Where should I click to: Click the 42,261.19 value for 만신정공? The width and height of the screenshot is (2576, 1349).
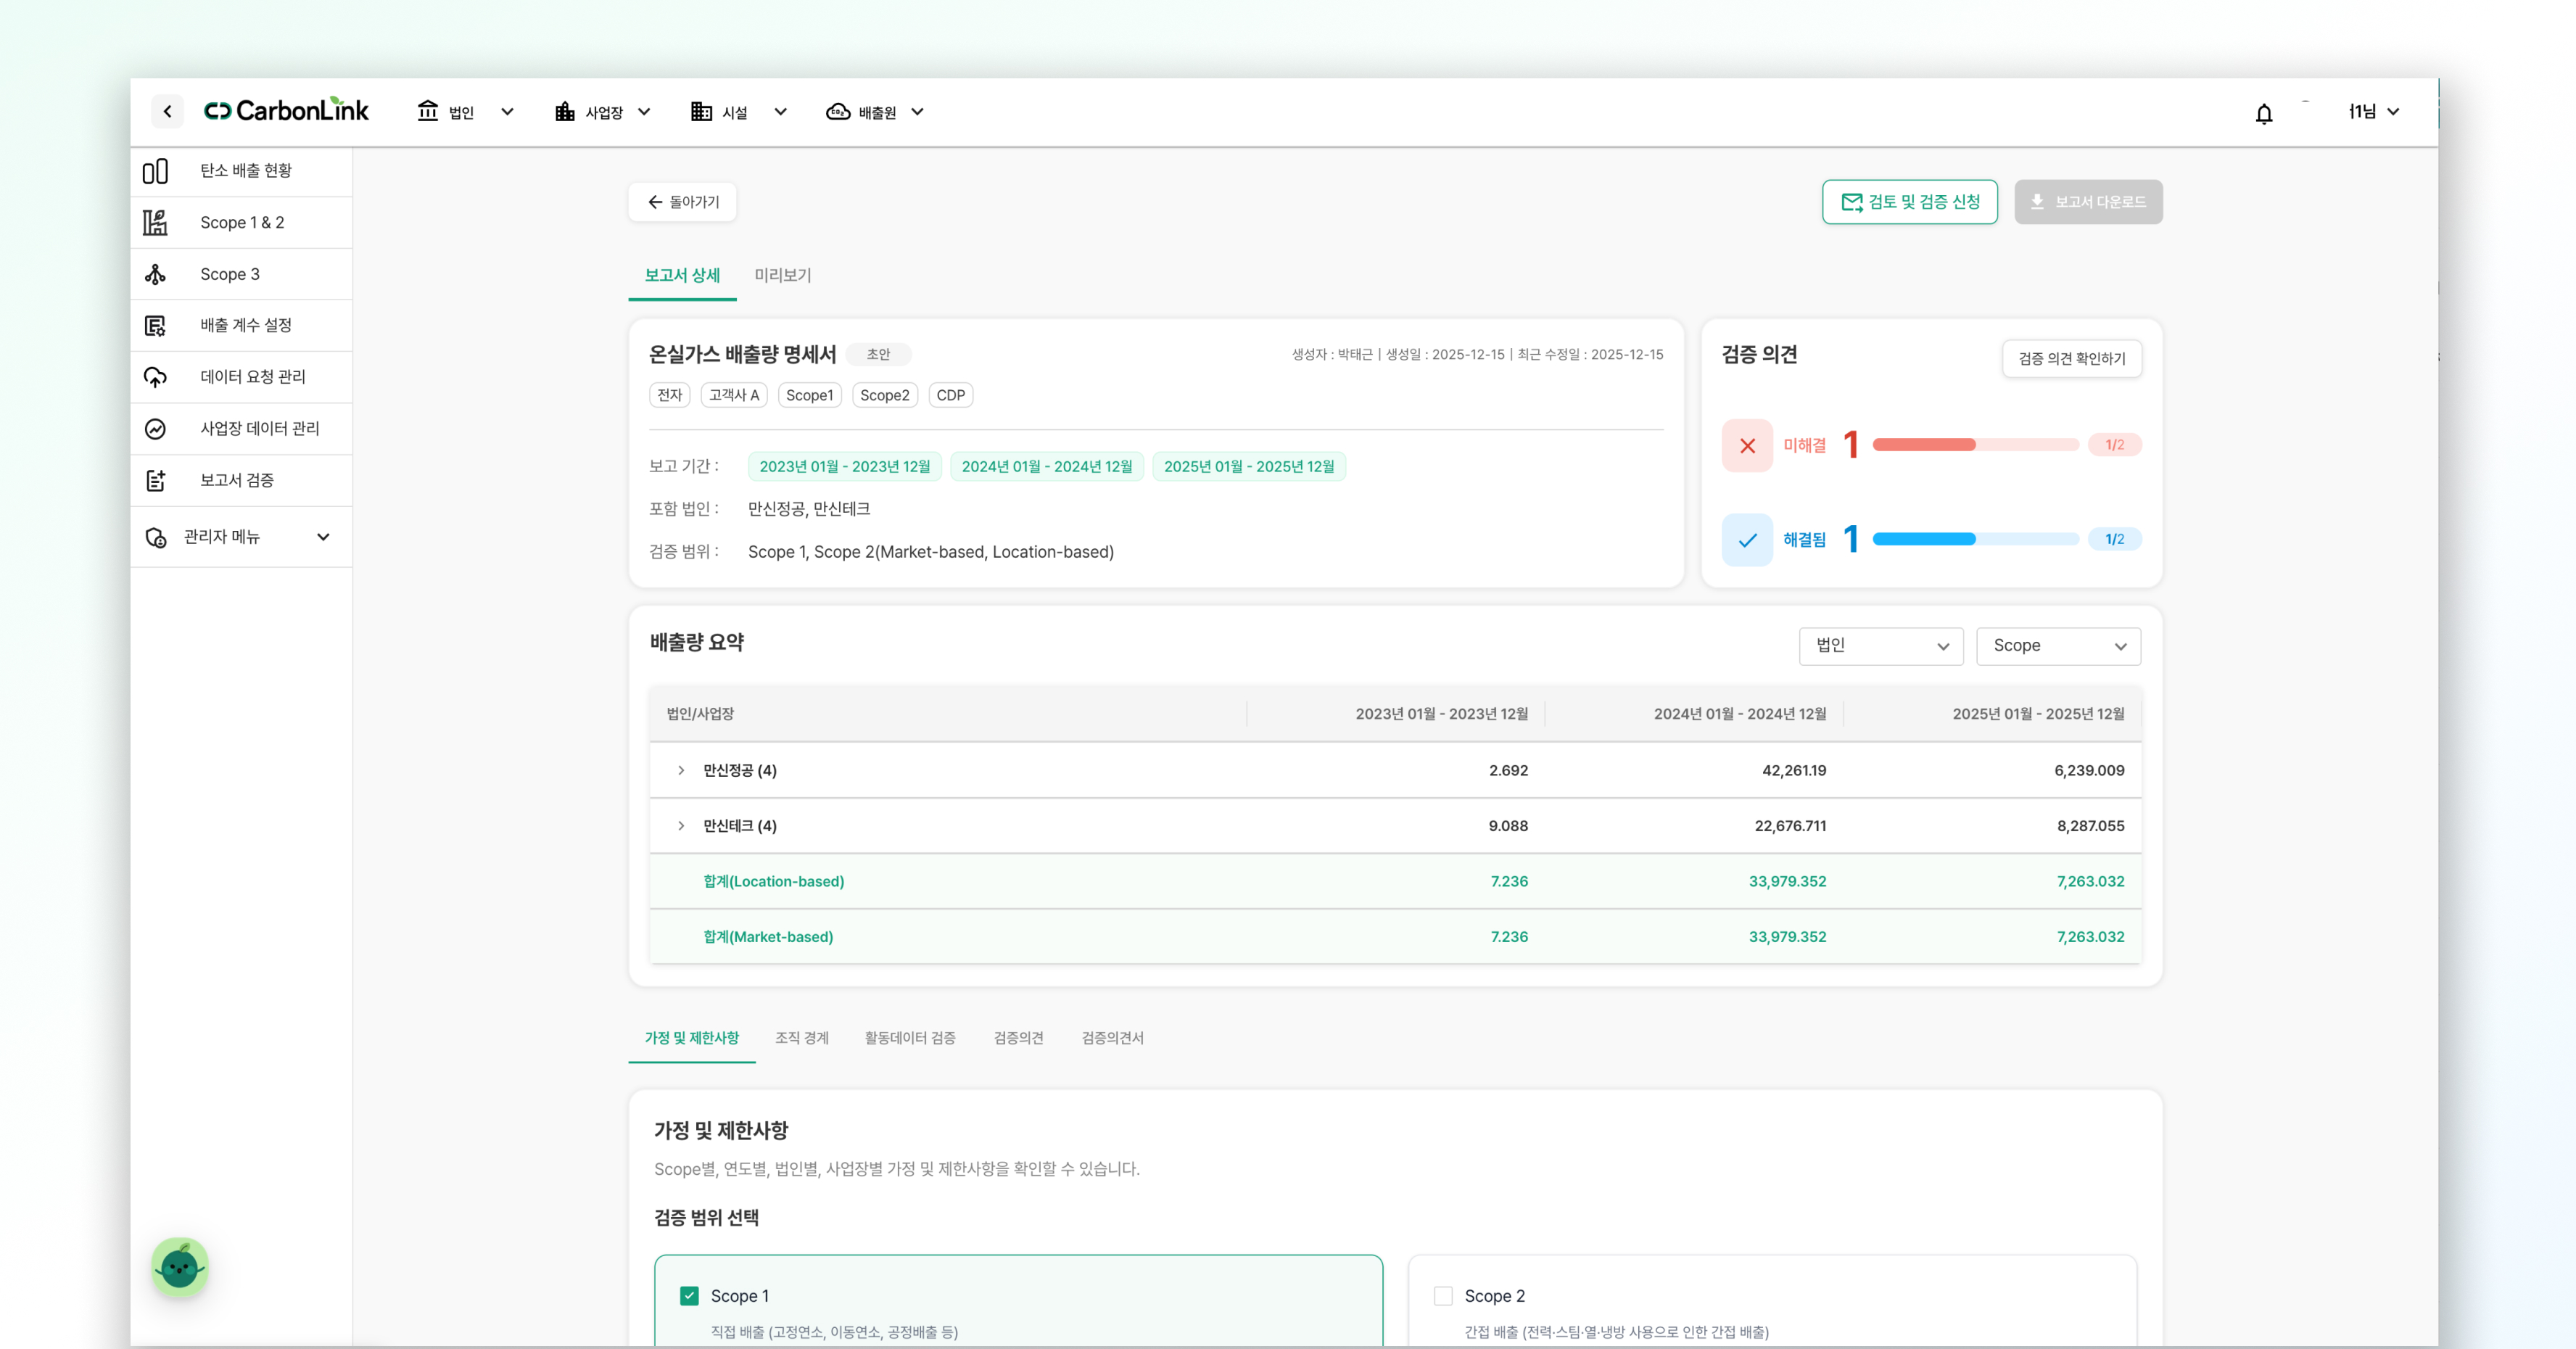point(1793,771)
